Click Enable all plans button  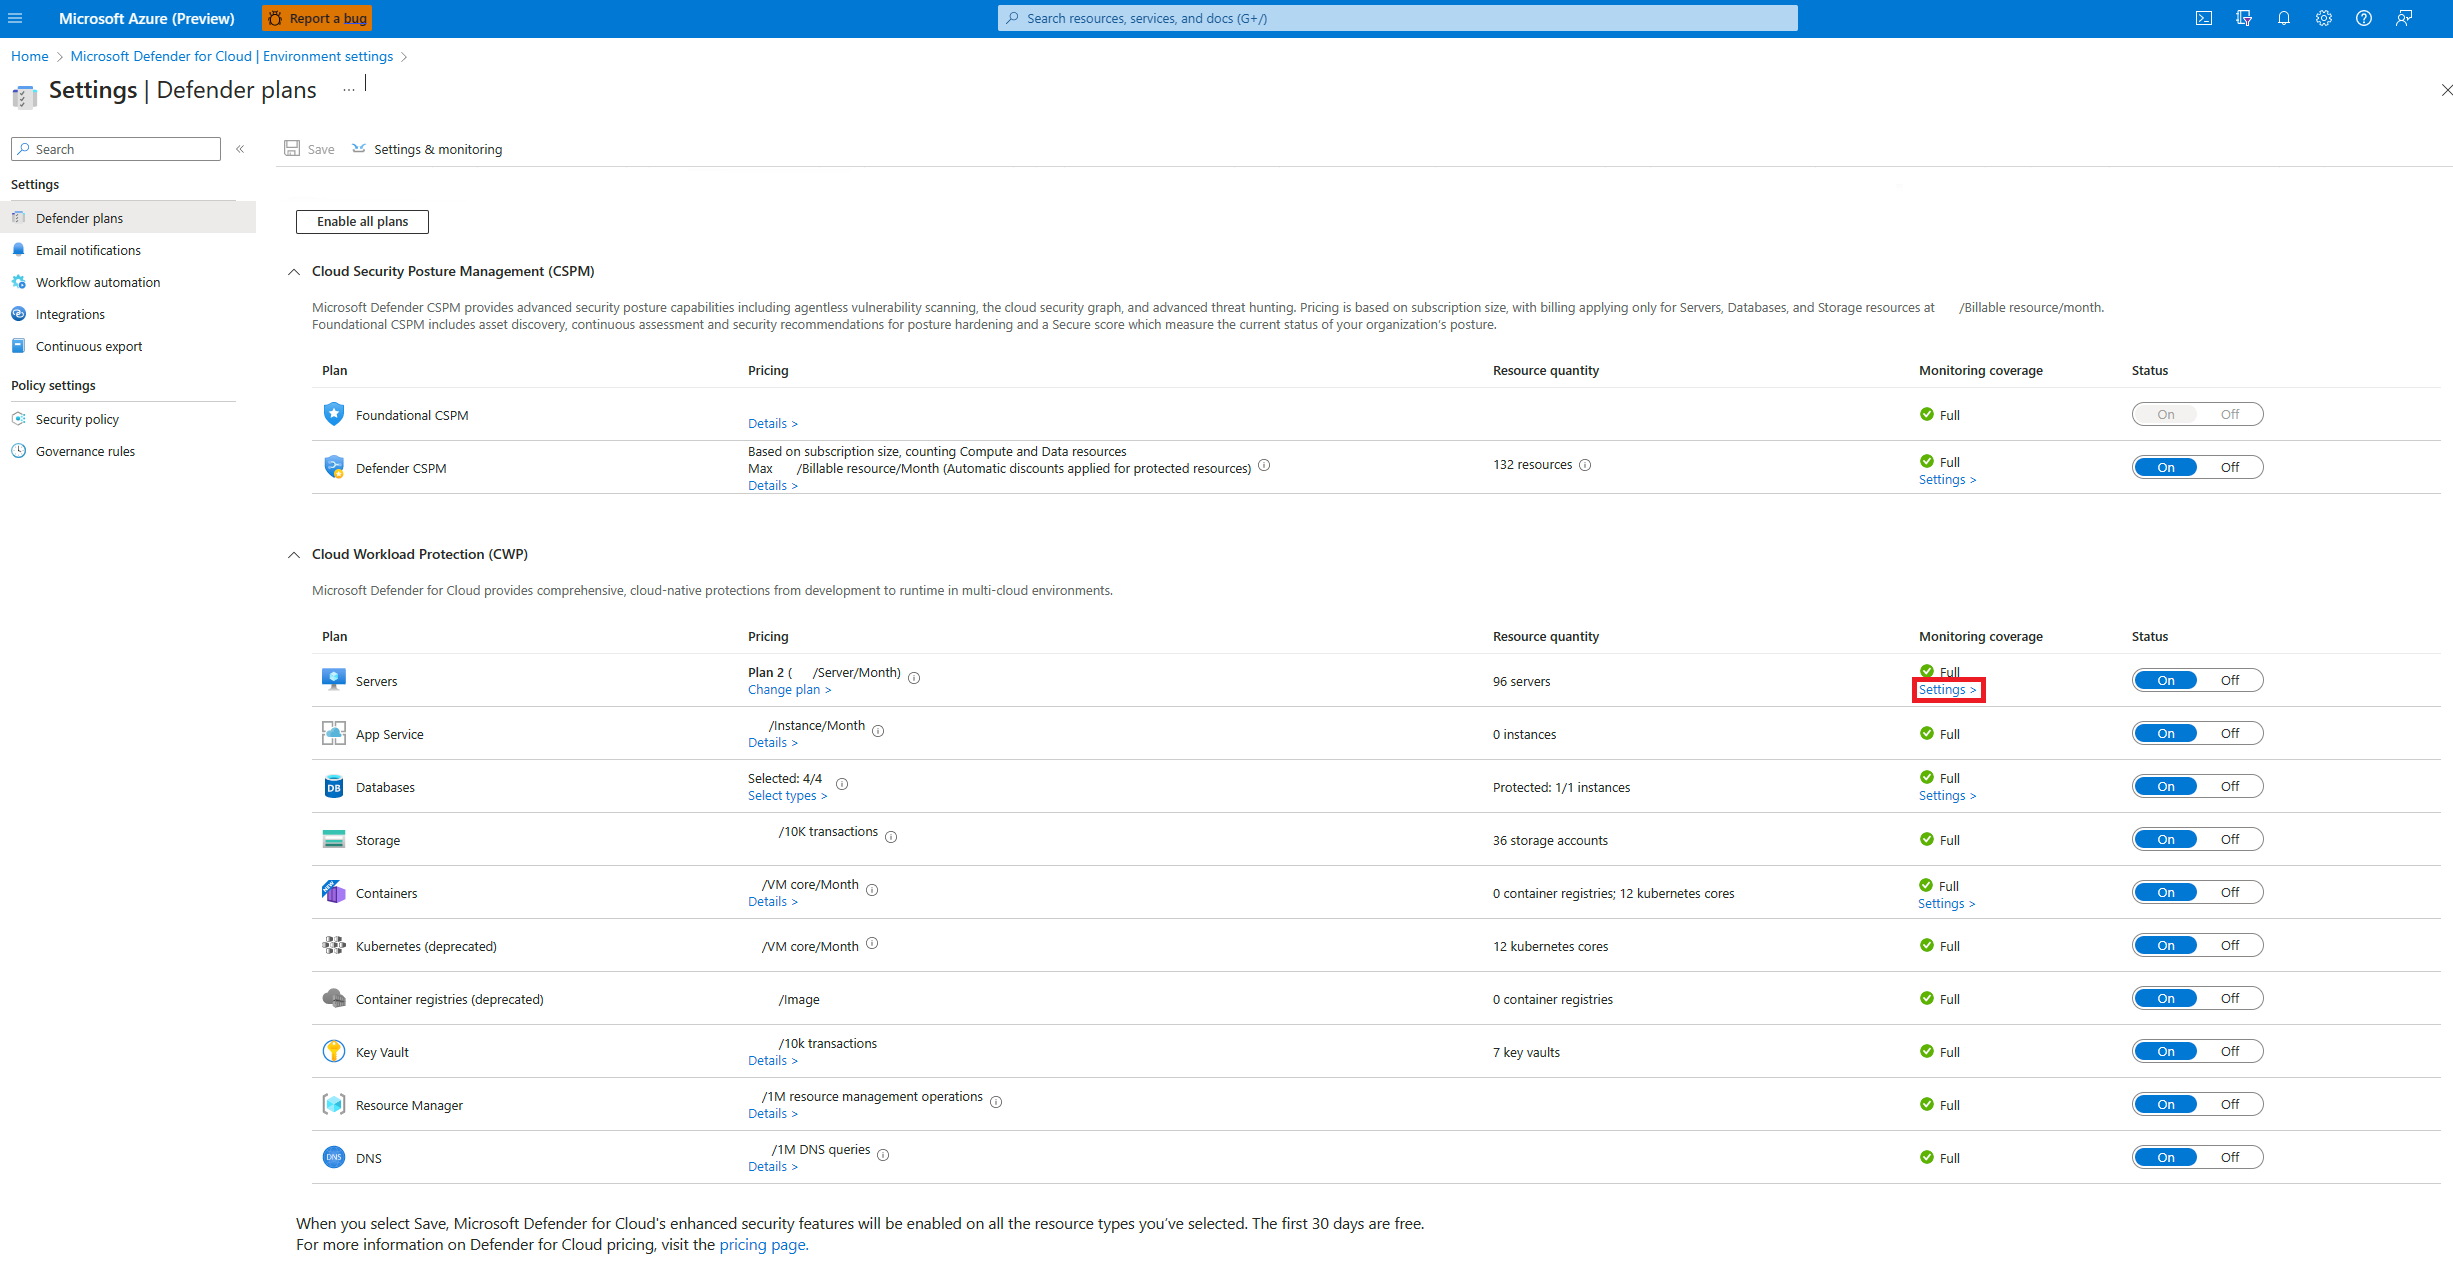tap(361, 221)
